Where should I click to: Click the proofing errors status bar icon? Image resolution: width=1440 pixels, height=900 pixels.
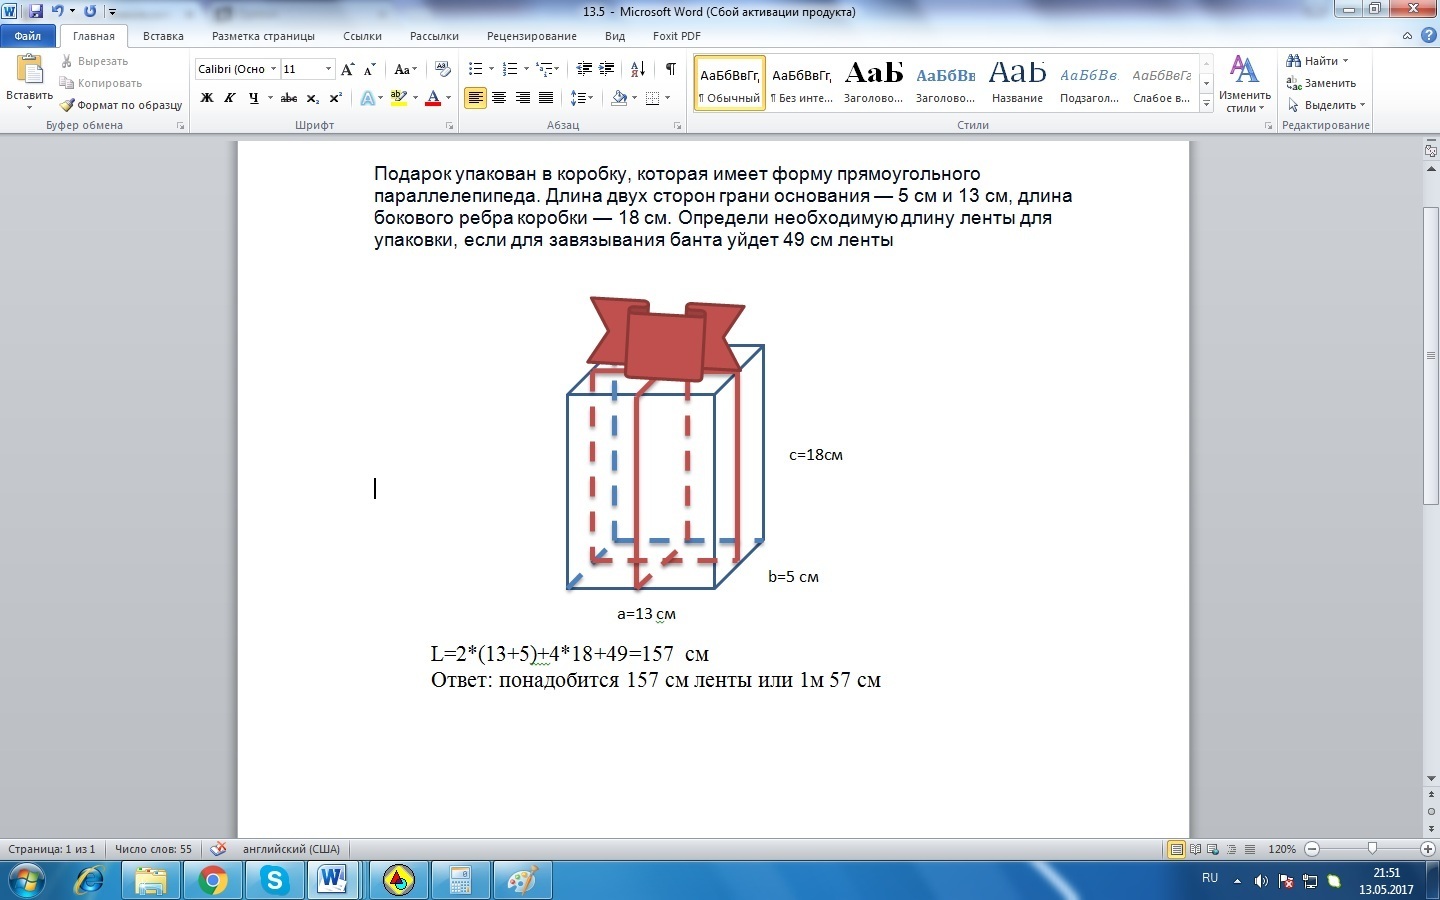(x=218, y=849)
